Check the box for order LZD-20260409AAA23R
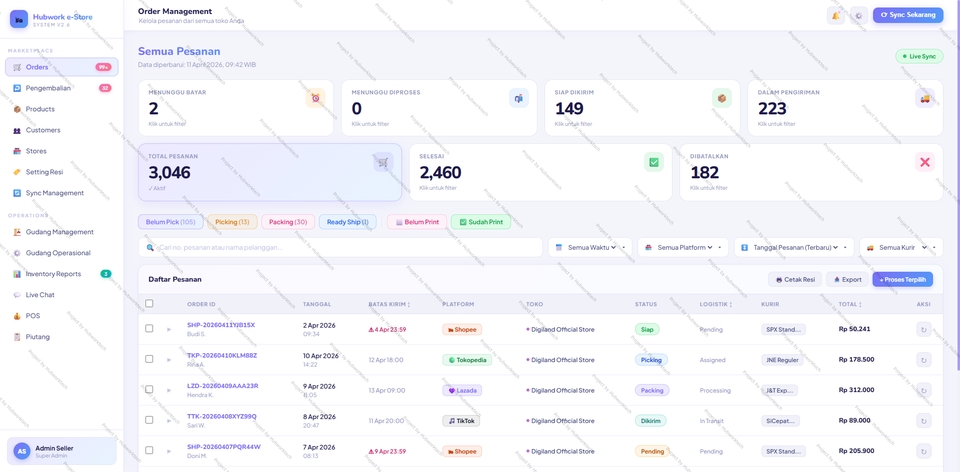The width and height of the screenshot is (960, 472). pyautogui.click(x=149, y=389)
